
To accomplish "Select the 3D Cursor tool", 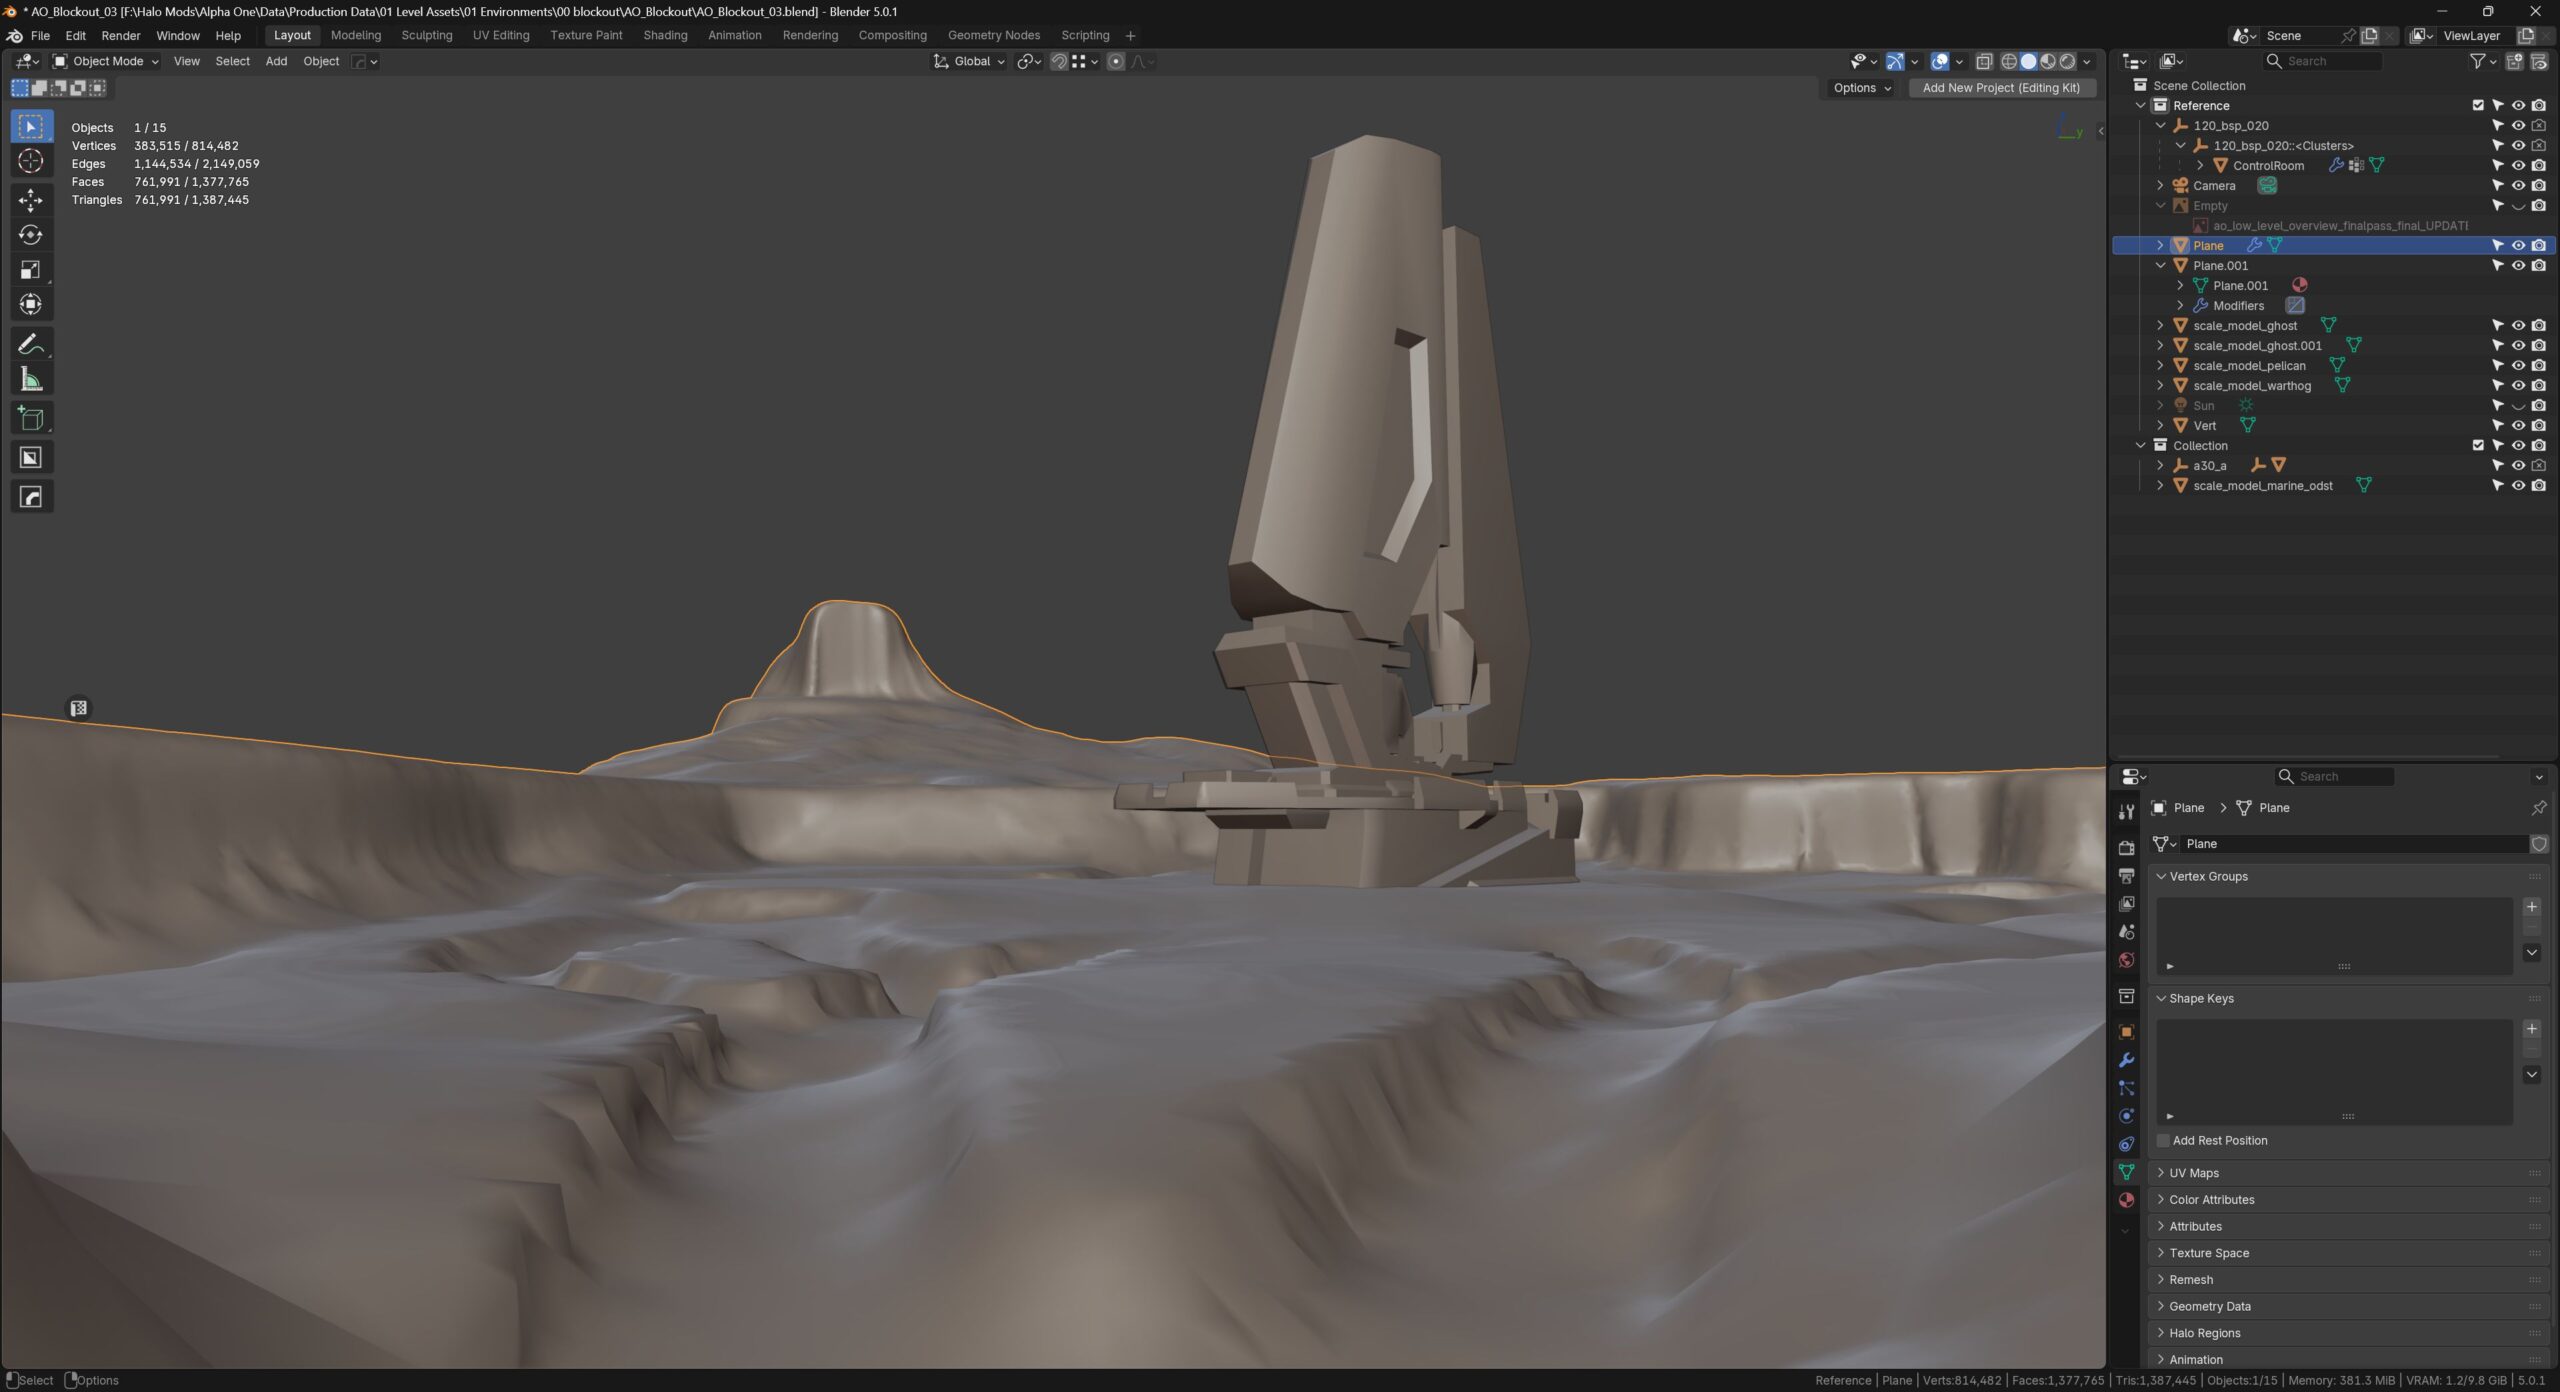I will coord(31,161).
